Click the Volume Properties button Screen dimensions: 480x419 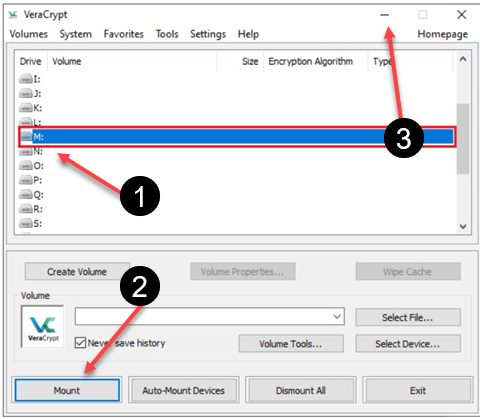[x=243, y=272]
